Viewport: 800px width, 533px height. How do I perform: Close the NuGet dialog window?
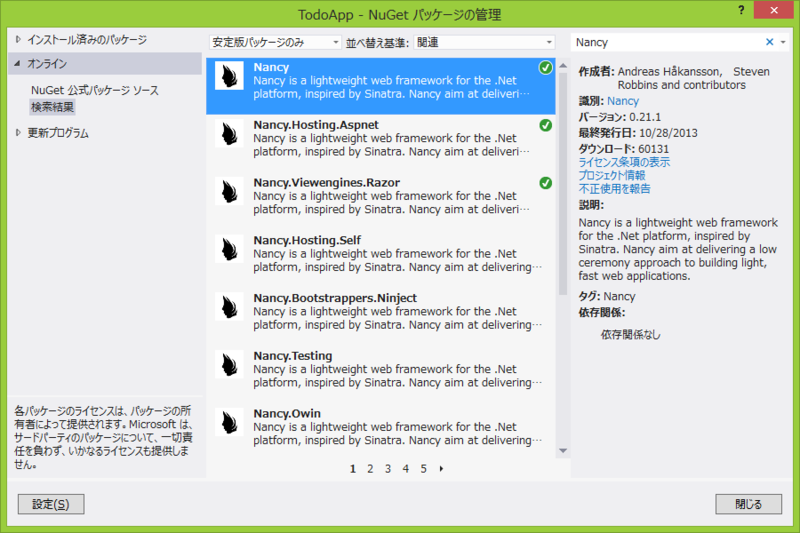point(773,10)
